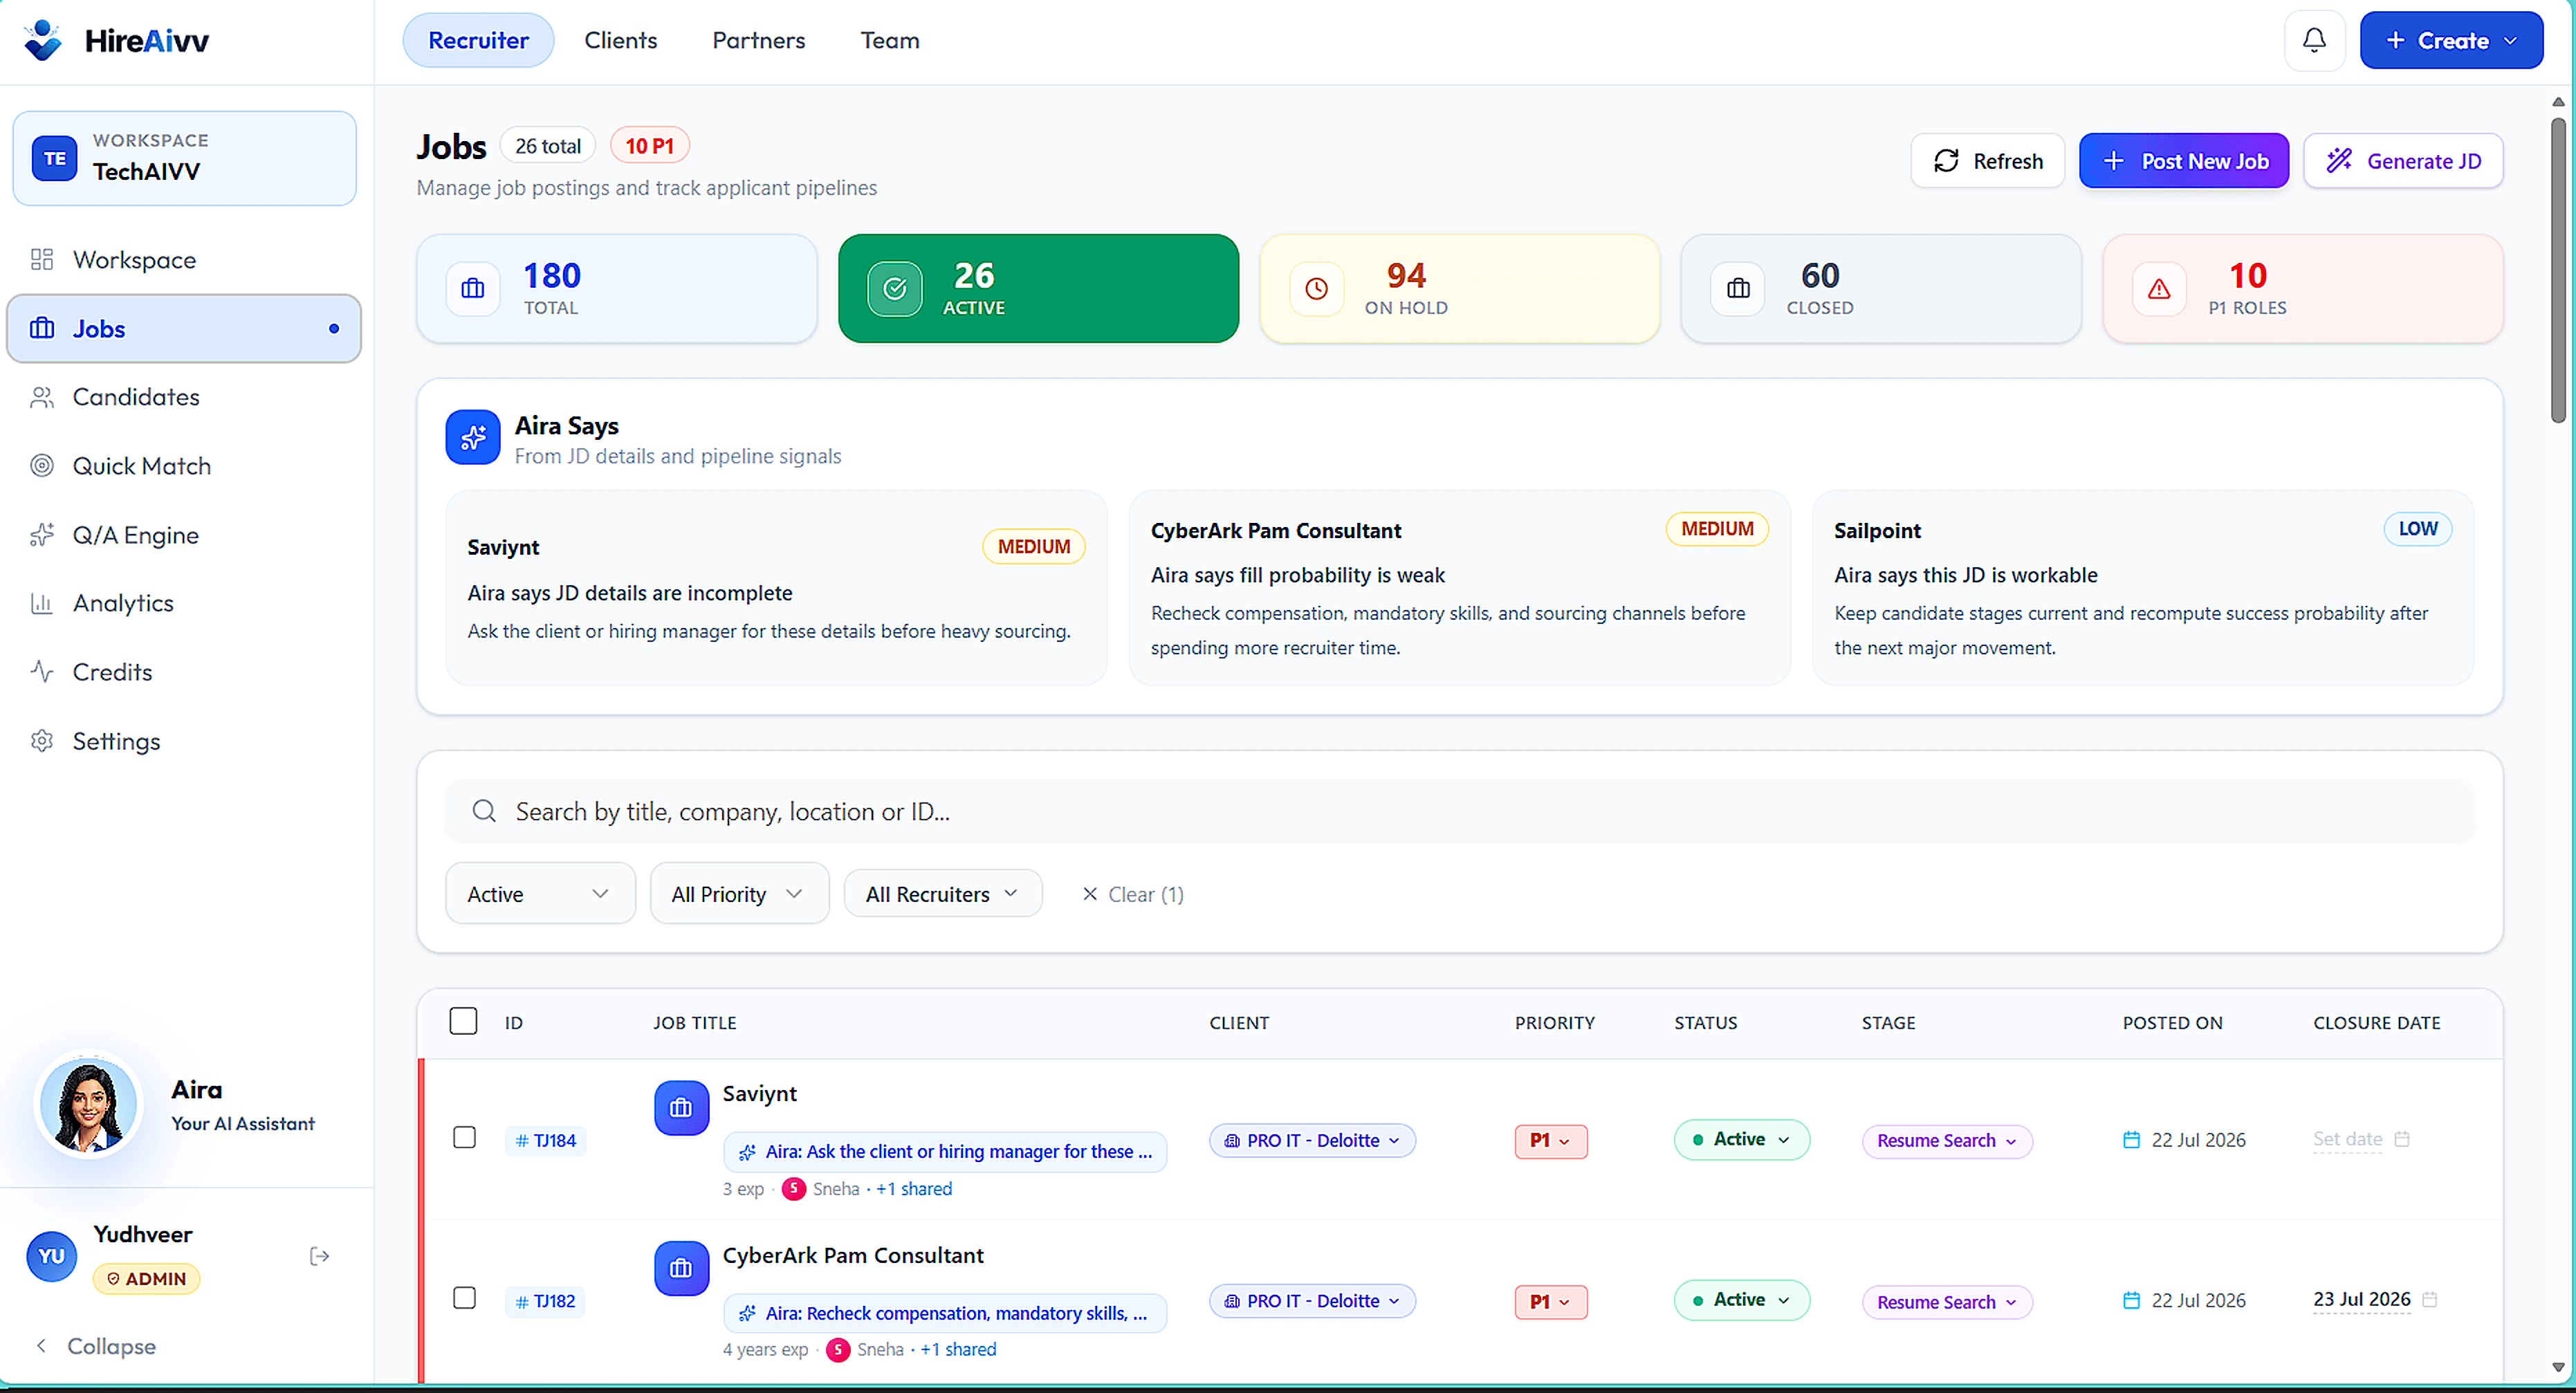Switch to the Team tab

[x=890, y=40]
